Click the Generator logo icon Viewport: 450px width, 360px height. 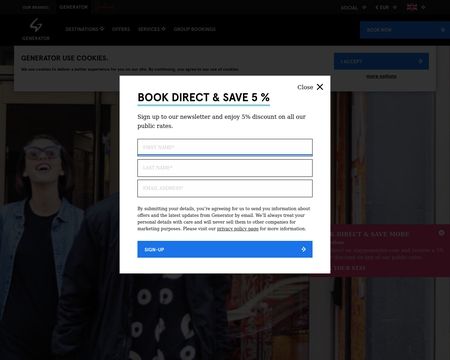coord(36,29)
